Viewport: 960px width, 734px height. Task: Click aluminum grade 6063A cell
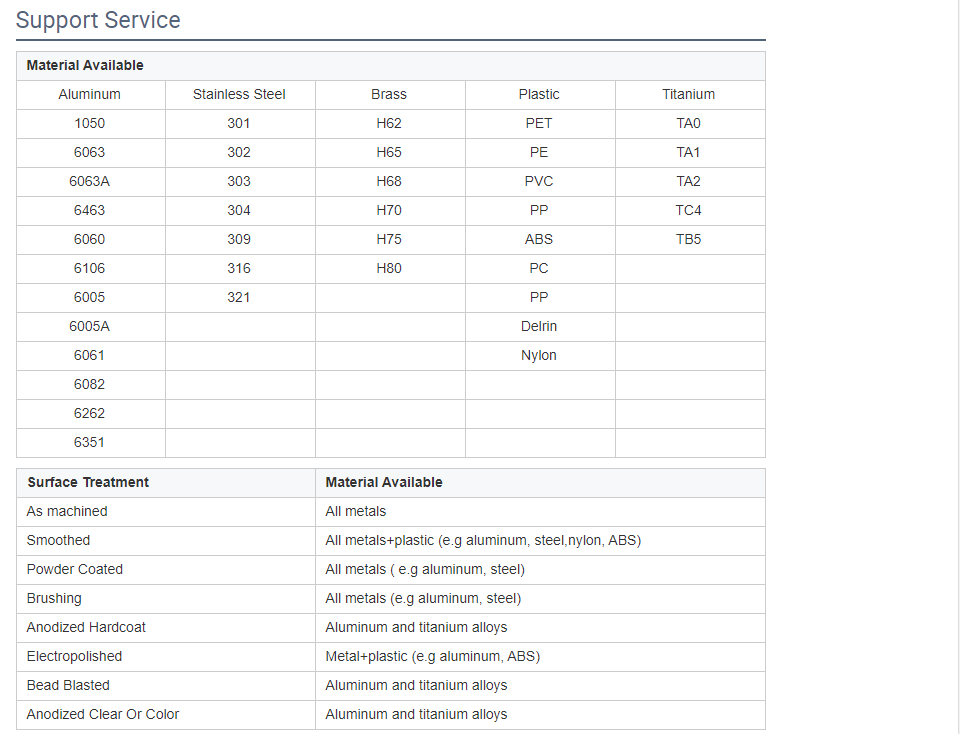click(x=91, y=182)
